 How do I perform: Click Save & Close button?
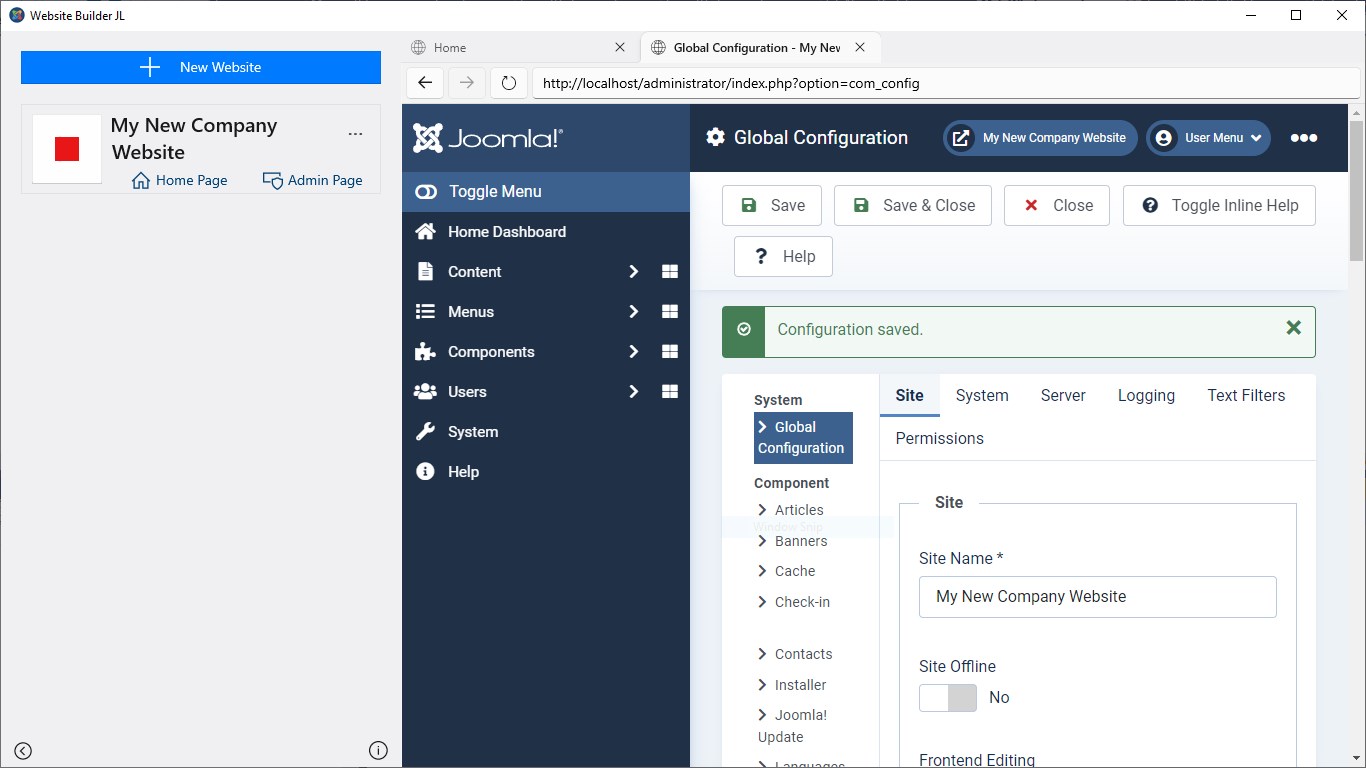coord(913,205)
